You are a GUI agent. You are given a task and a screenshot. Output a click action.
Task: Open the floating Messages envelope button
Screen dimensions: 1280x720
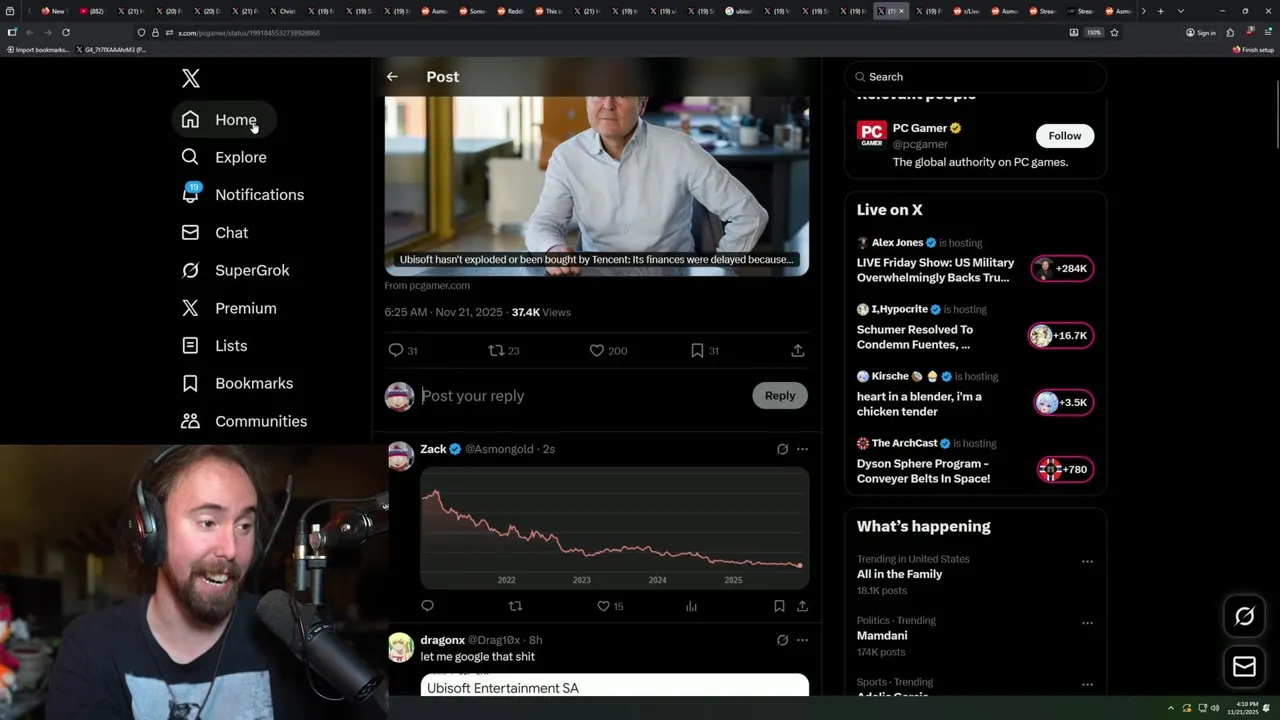click(1244, 667)
